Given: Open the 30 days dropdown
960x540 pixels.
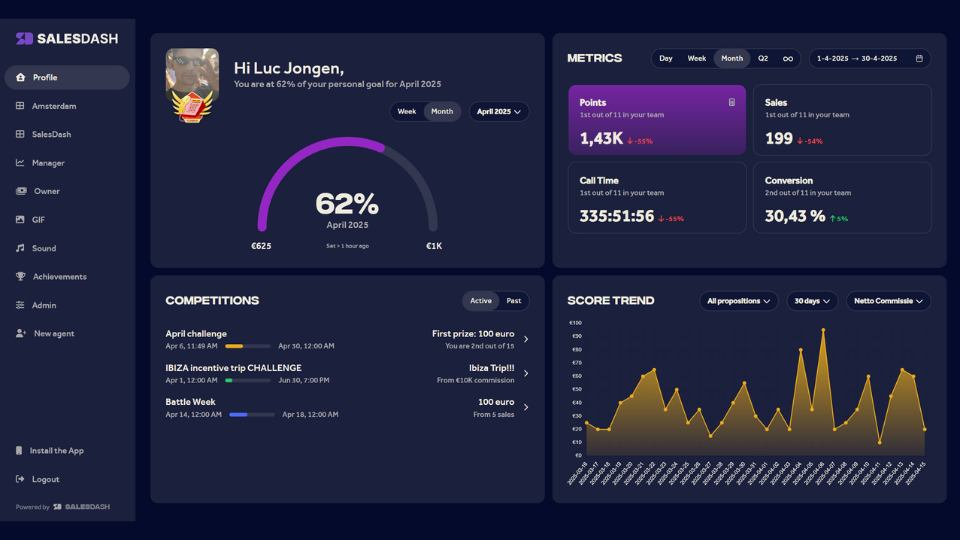Looking at the screenshot, I should [812, 301].
